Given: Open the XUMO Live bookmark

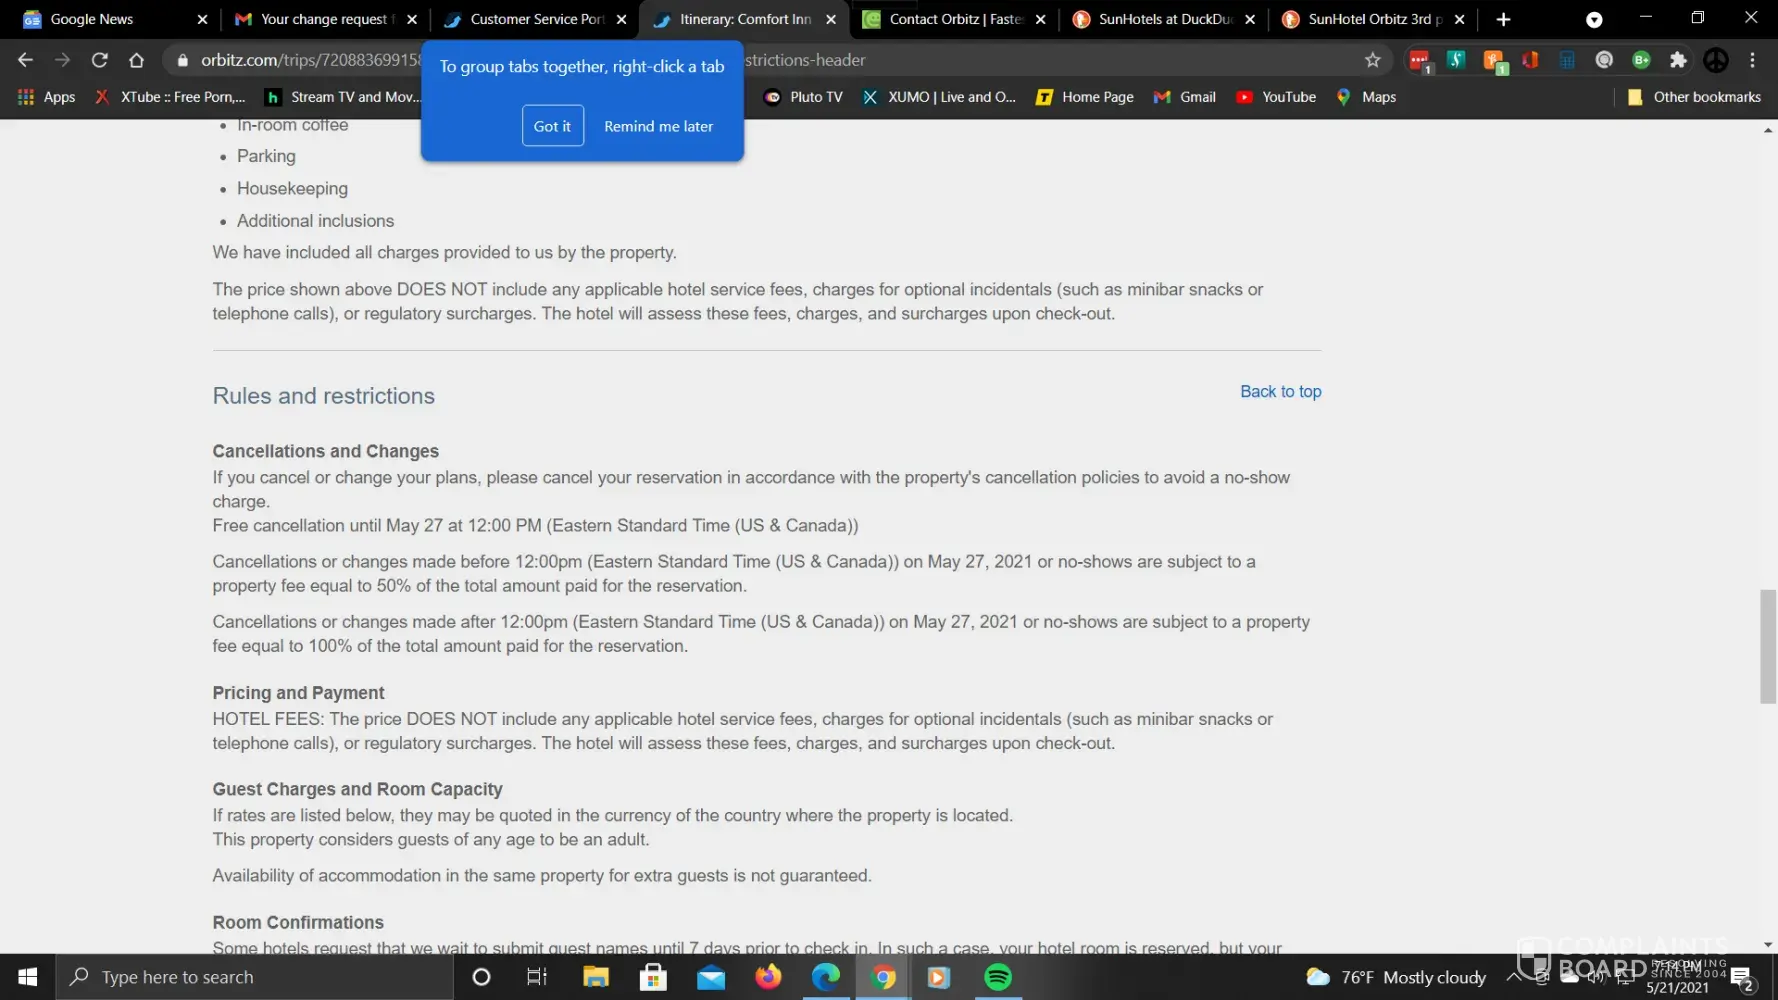Looking at the screenshot, I should (x=939, y=97).
